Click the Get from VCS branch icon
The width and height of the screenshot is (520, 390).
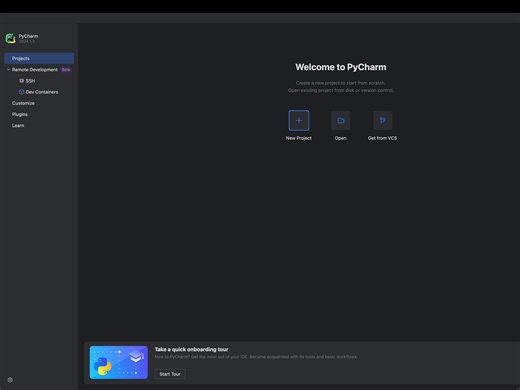tap(383, 120)
